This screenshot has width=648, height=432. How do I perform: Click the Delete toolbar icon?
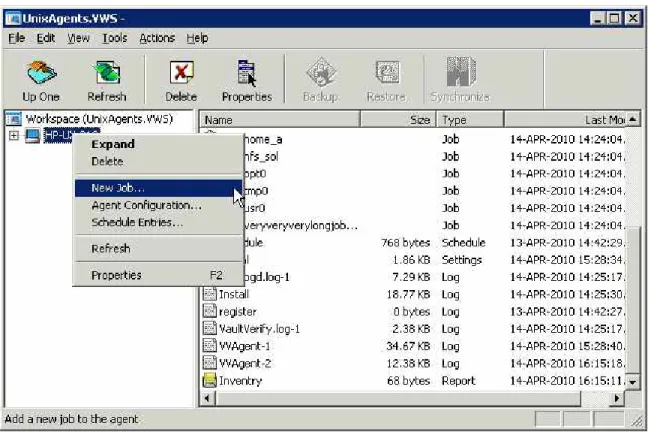tap(181, 72)
